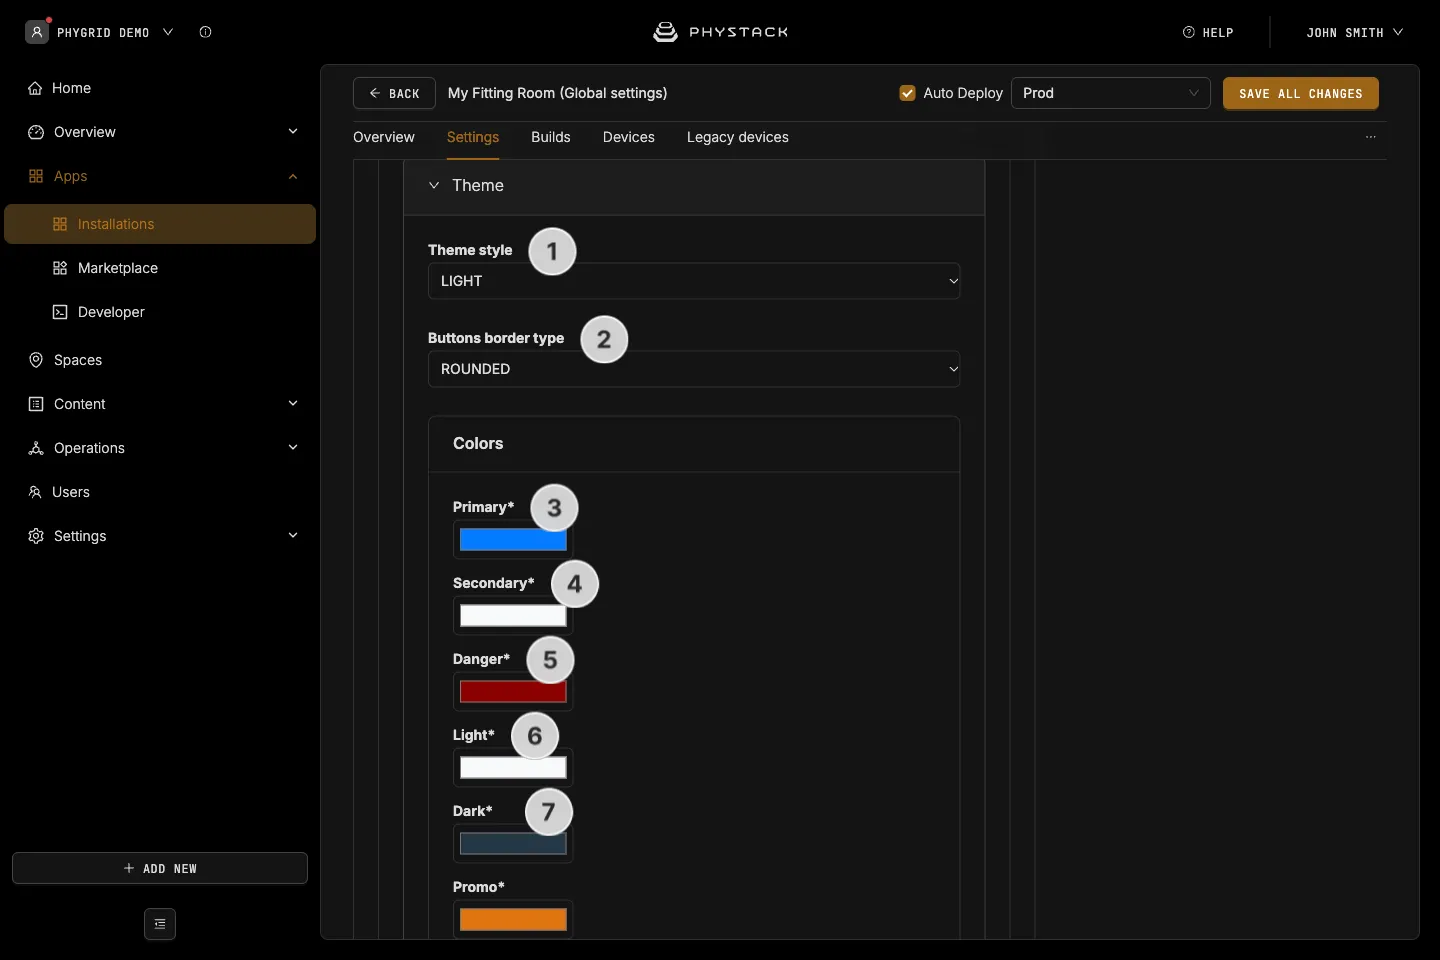Expand the Overview sidebar submenu chevron

pyautogui.click(x=293, y=132)
